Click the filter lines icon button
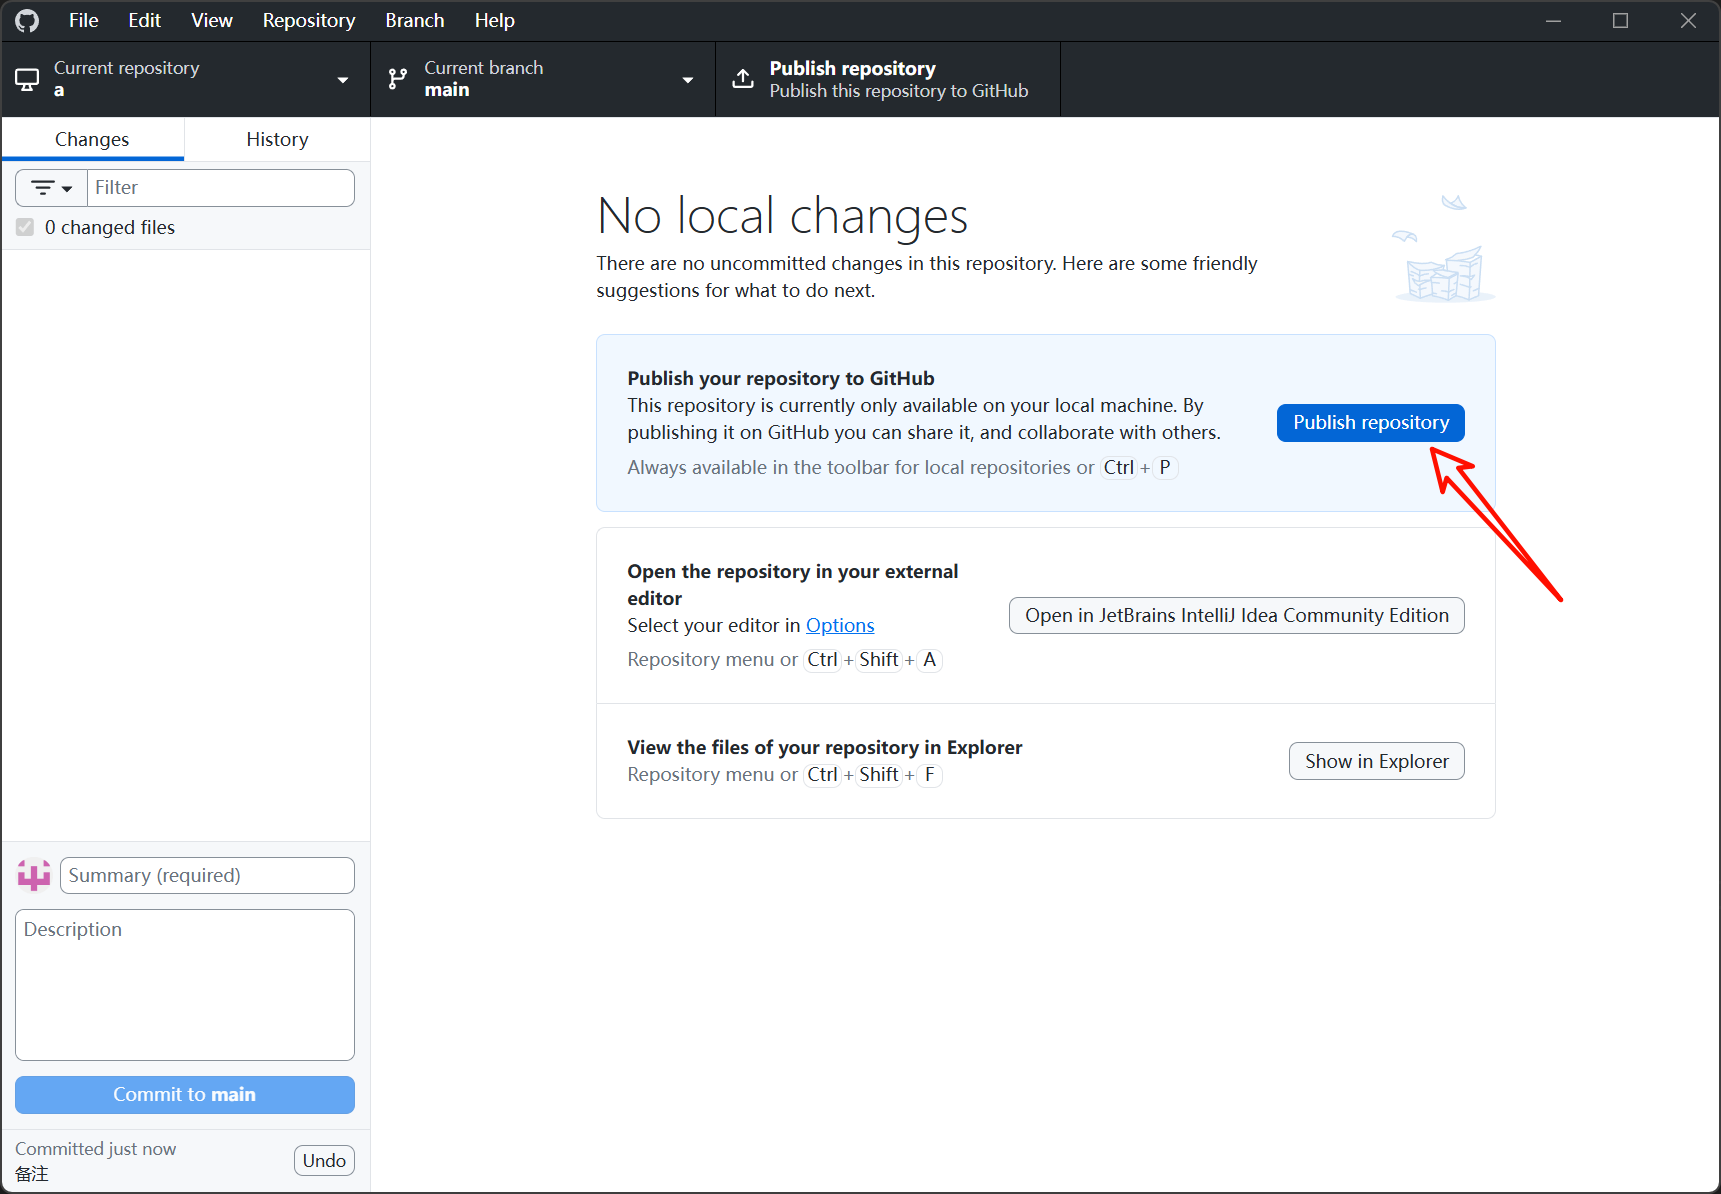This screenshot has height=1194, width=1721. [43, 188]
